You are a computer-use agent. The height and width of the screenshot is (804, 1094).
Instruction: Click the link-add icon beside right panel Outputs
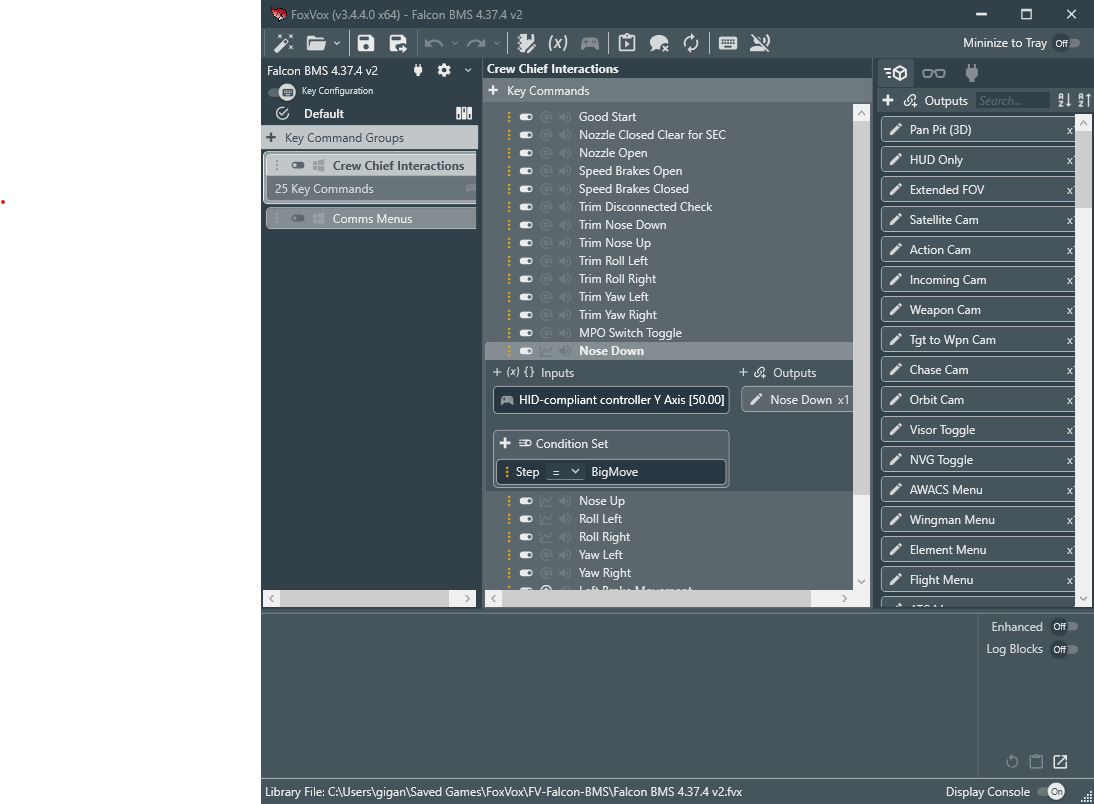pos(911,100)
